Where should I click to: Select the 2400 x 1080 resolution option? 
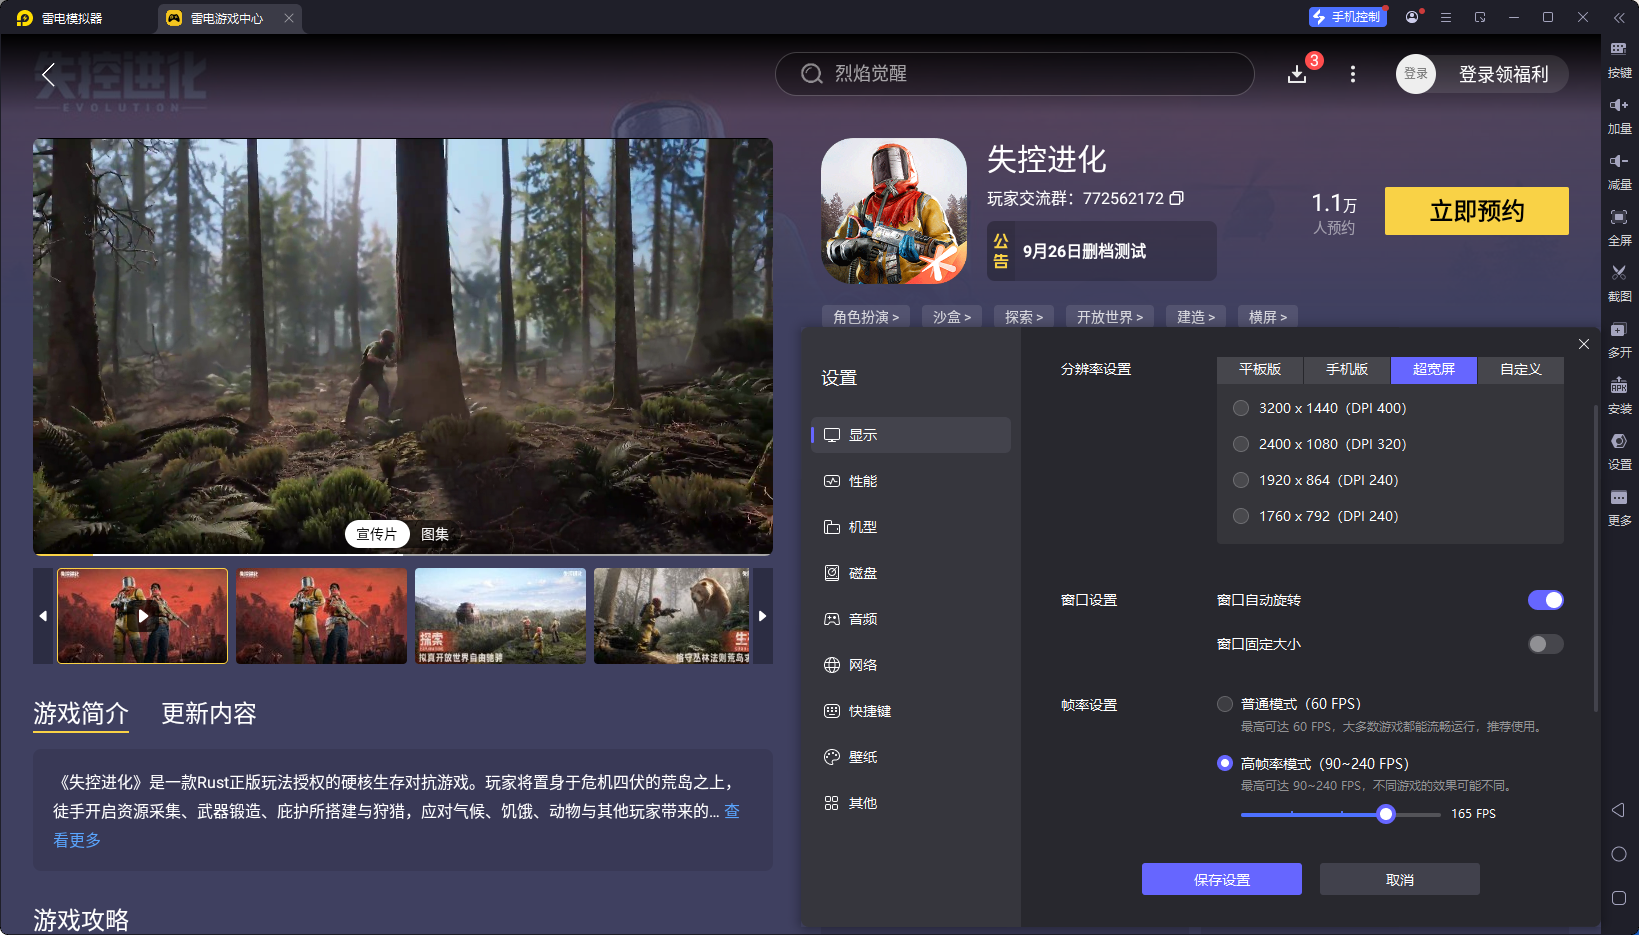click(x=1241, y=443)
